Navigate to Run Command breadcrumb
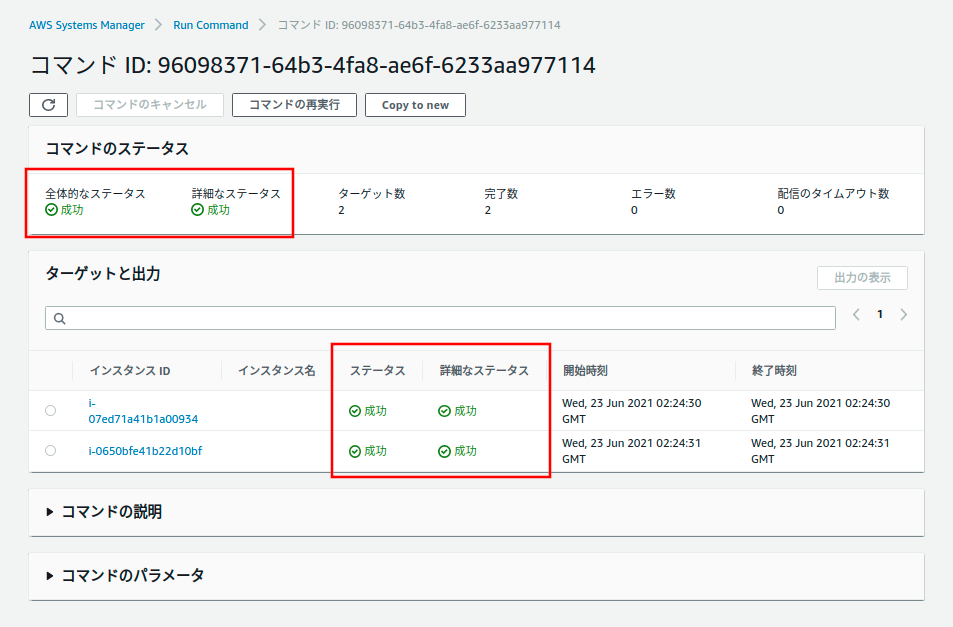 pyautogui.click(x=210, y=25)
